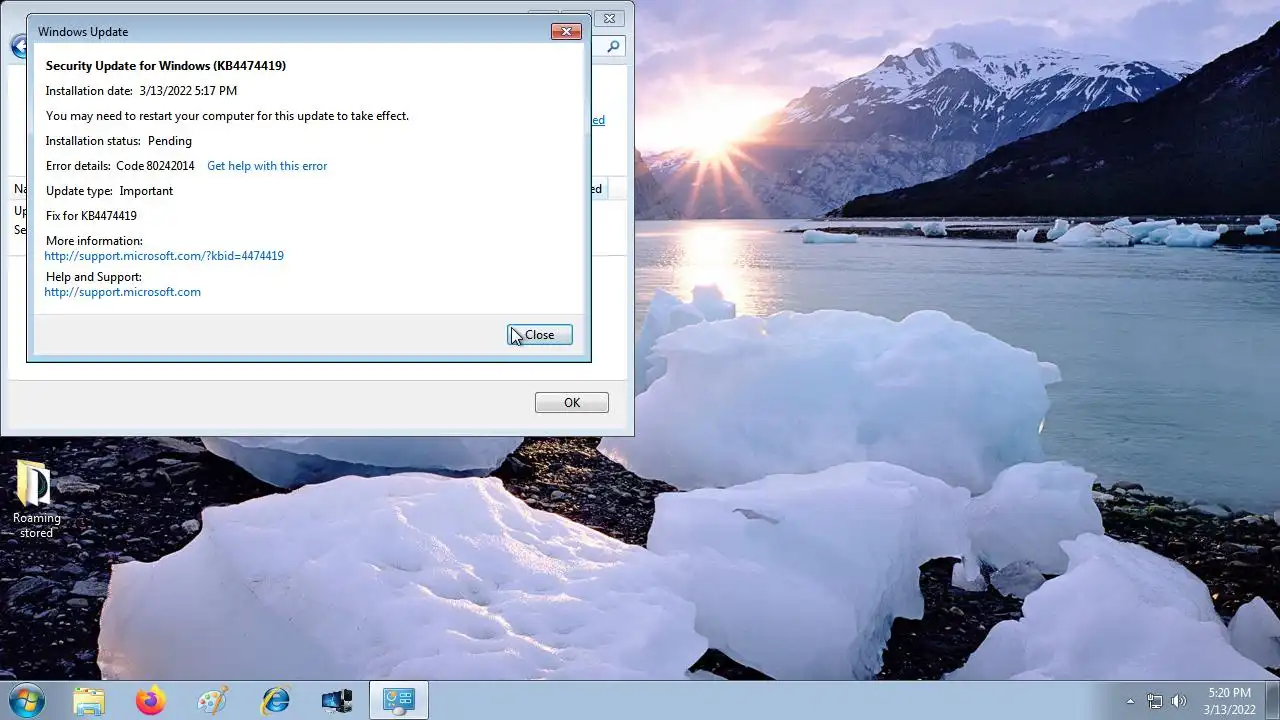
Task: Open Firefox from the taskbar
Action: point(151,700)
